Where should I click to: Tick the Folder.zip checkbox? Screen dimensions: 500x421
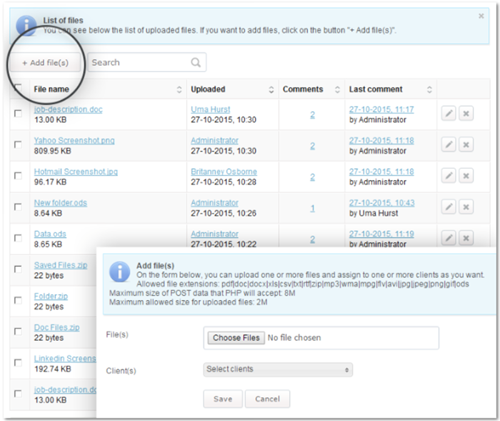tap(18, 300)
